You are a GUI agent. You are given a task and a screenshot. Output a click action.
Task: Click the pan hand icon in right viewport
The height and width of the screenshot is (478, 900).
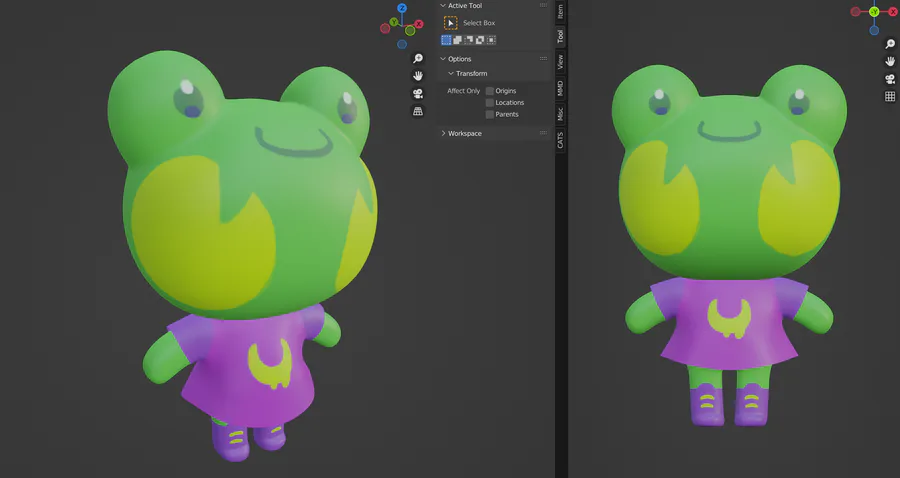point(890,61)
